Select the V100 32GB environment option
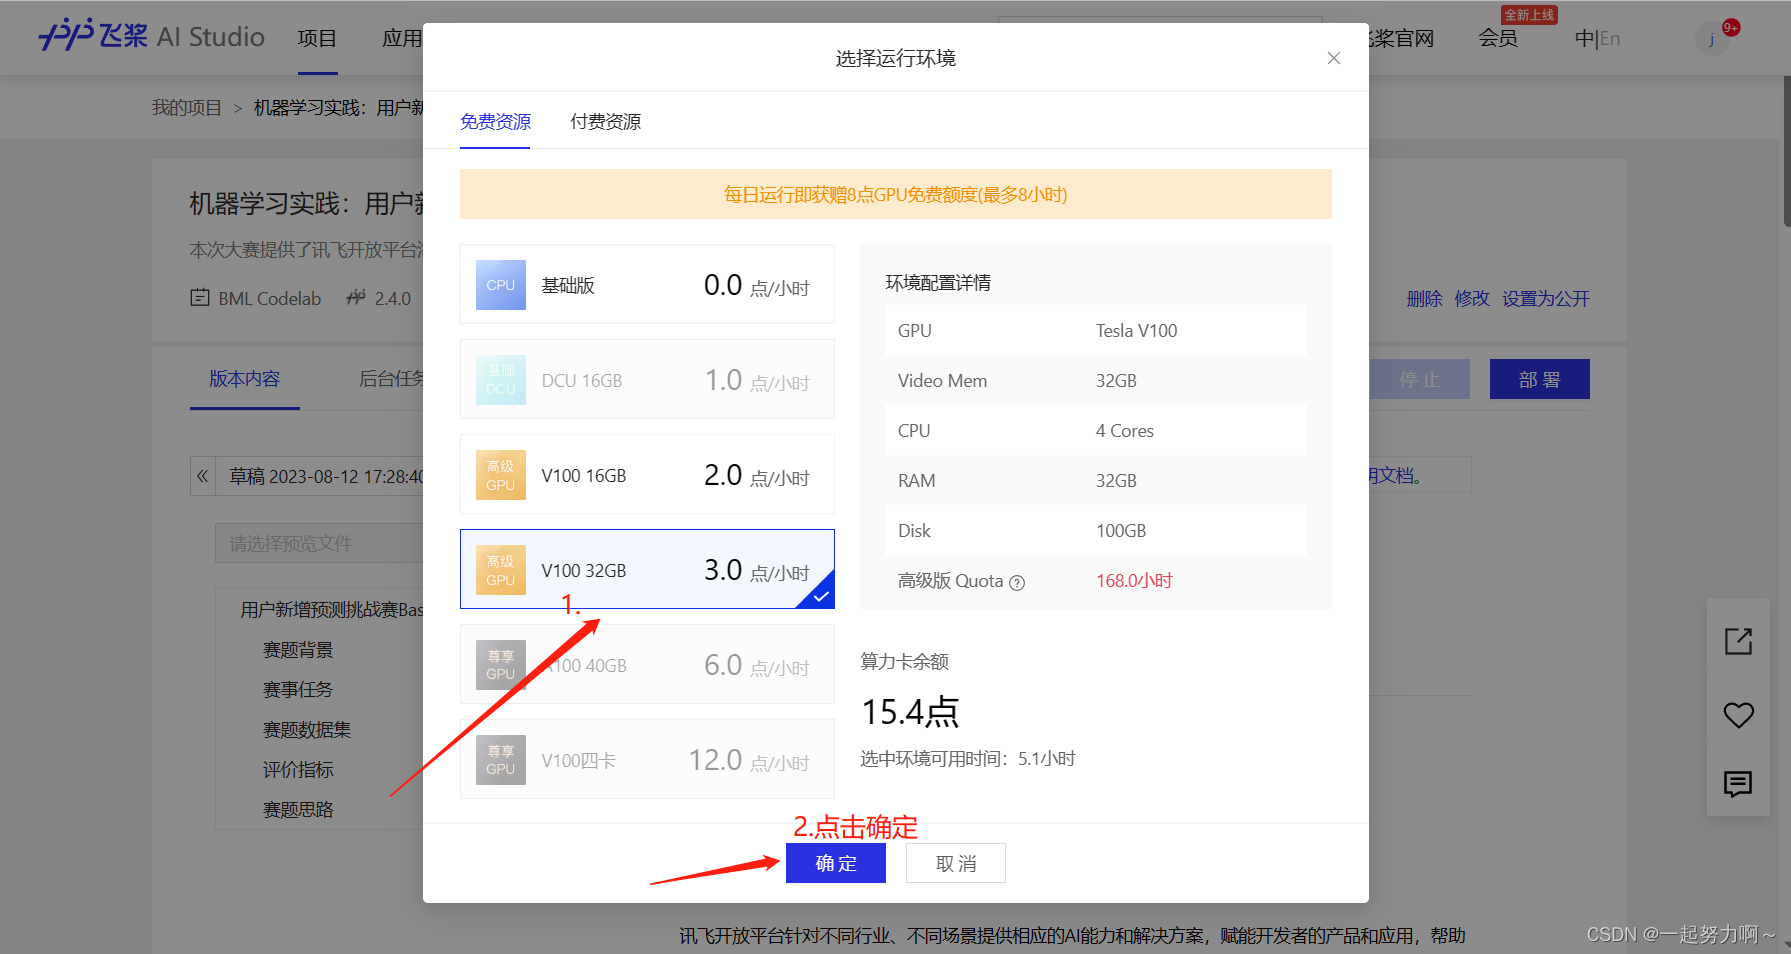 (647, 569)
